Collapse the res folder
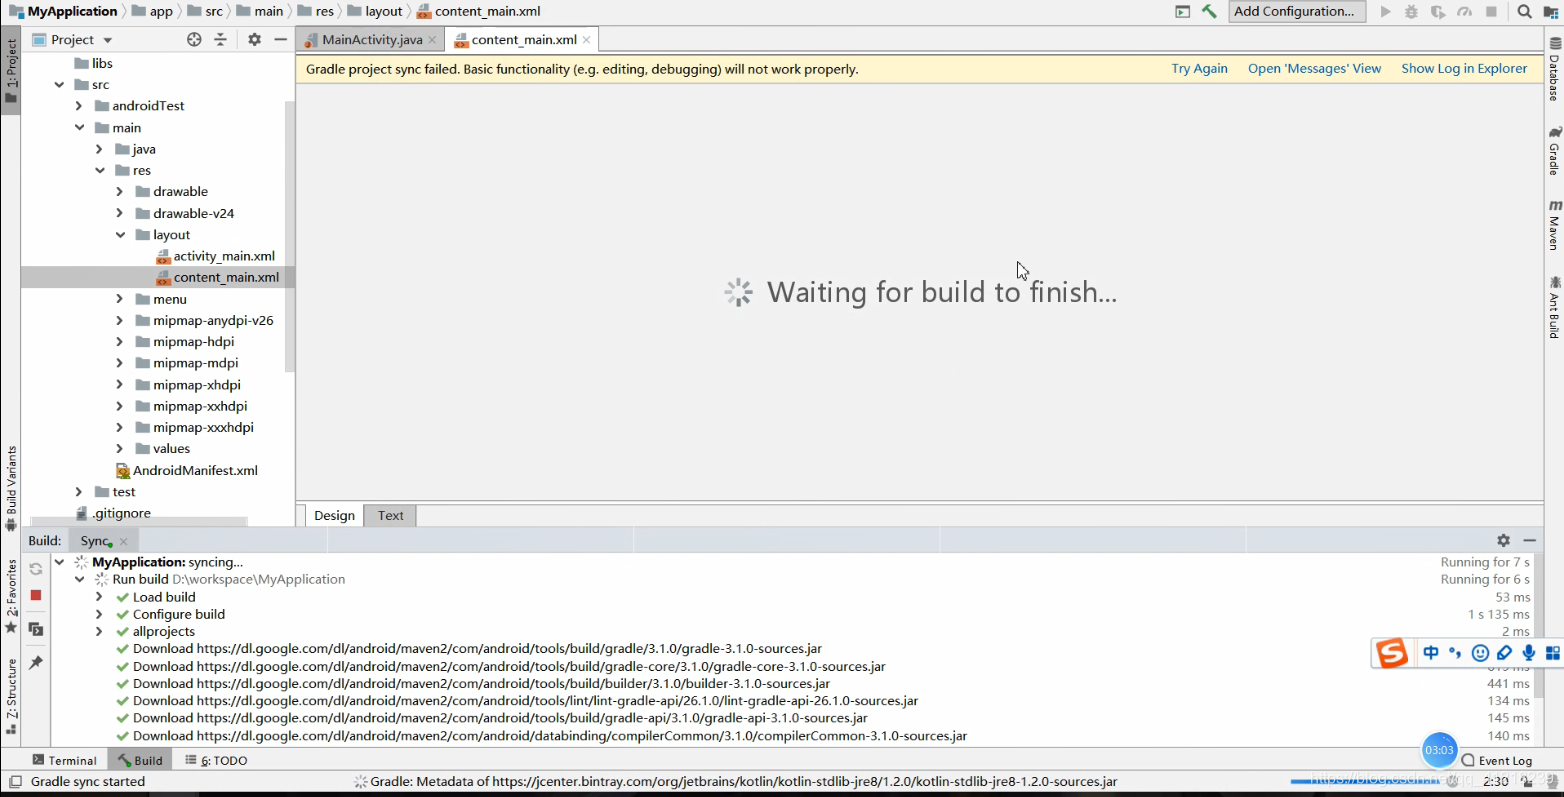Viewport: 1564px width, 797px height. 99,171
